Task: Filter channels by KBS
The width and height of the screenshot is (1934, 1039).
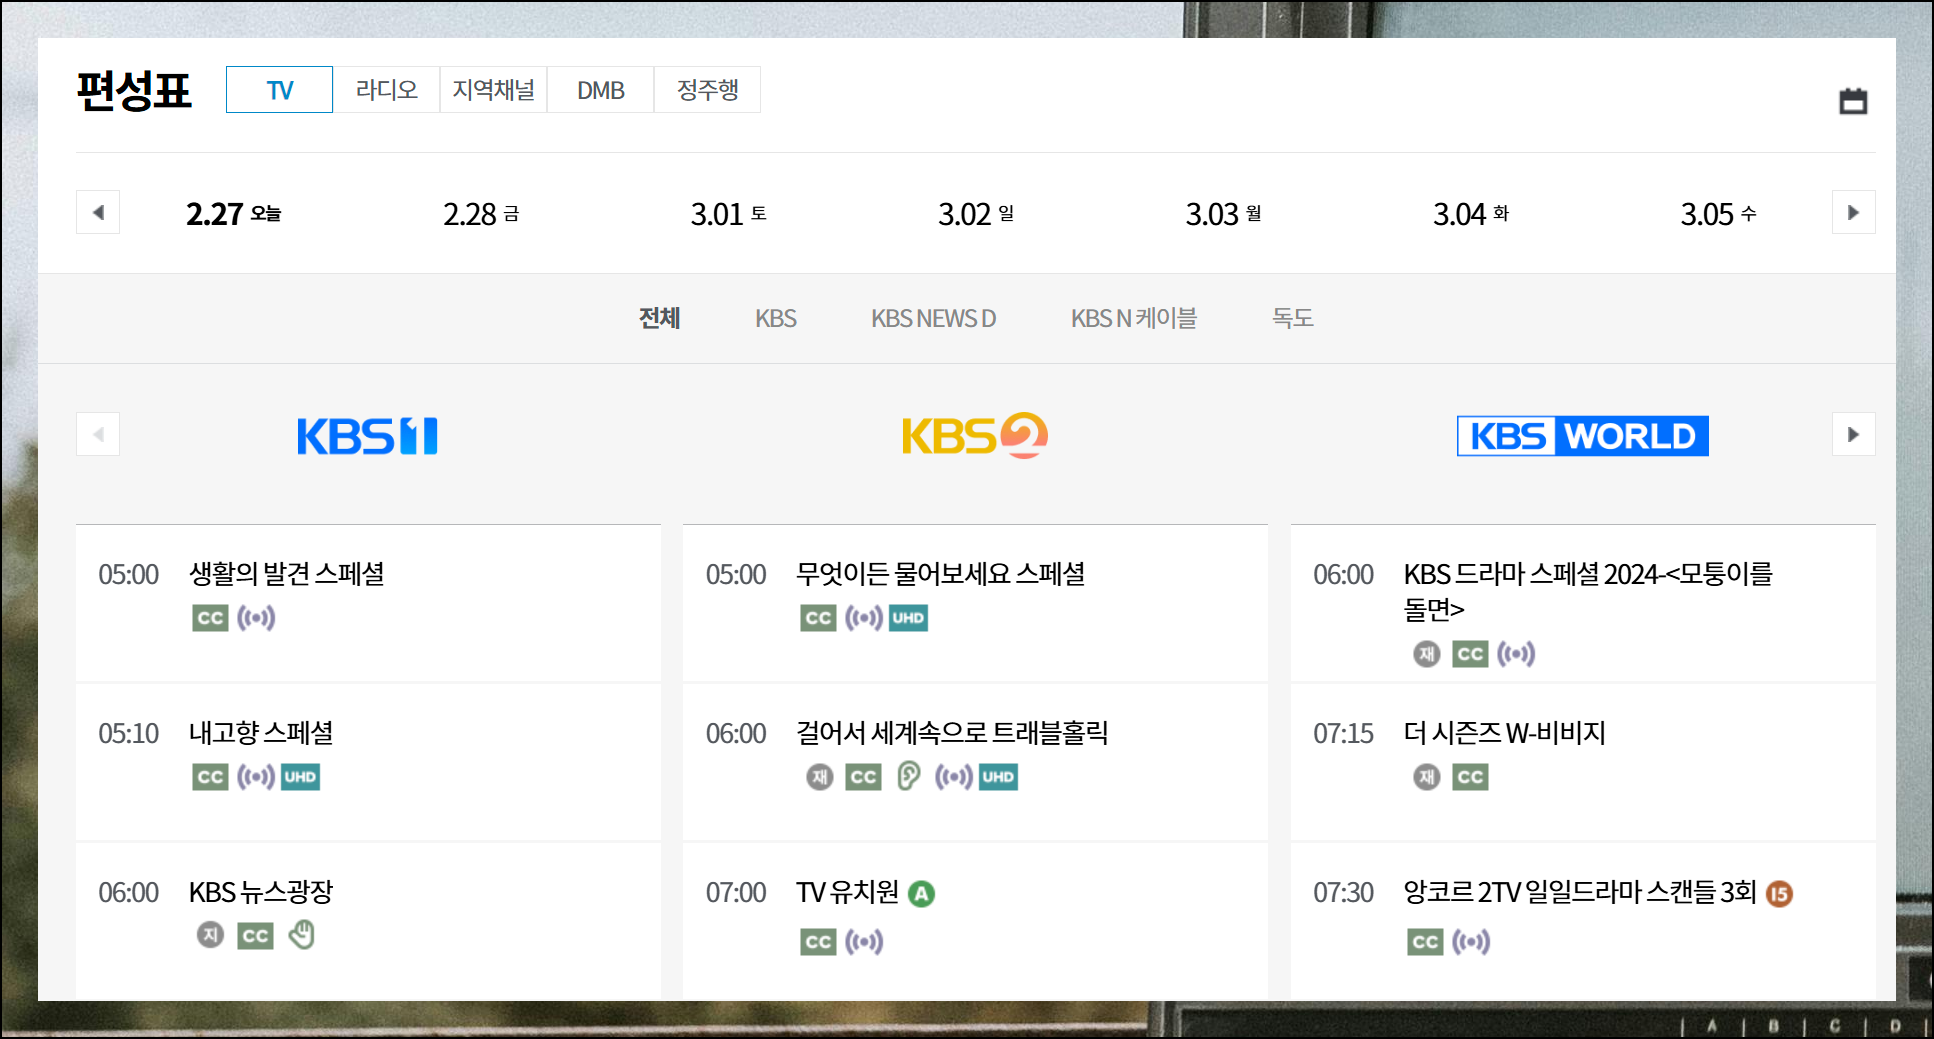Action: coord(776,318)
